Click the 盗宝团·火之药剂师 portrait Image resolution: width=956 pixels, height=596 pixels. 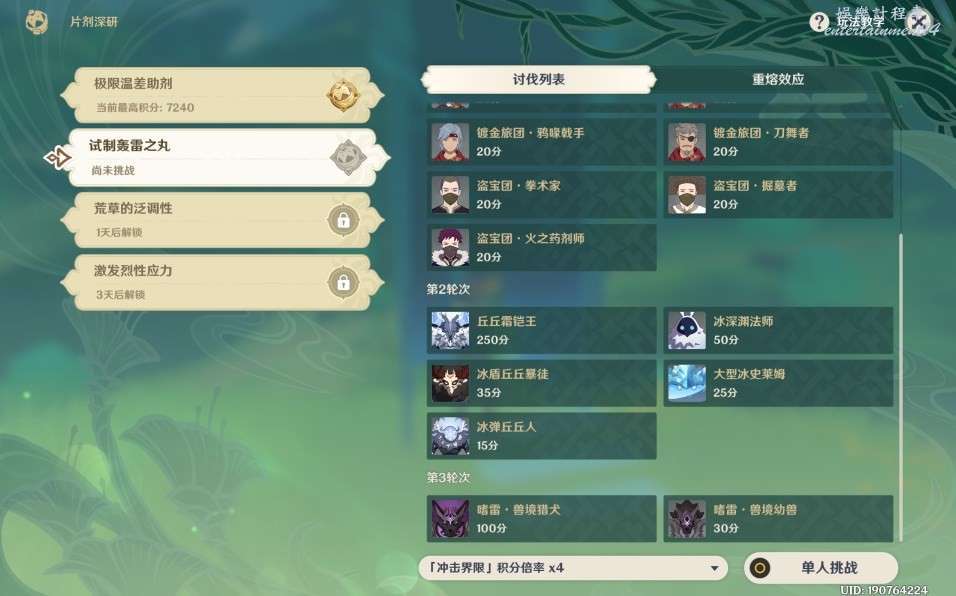[450, 247]
